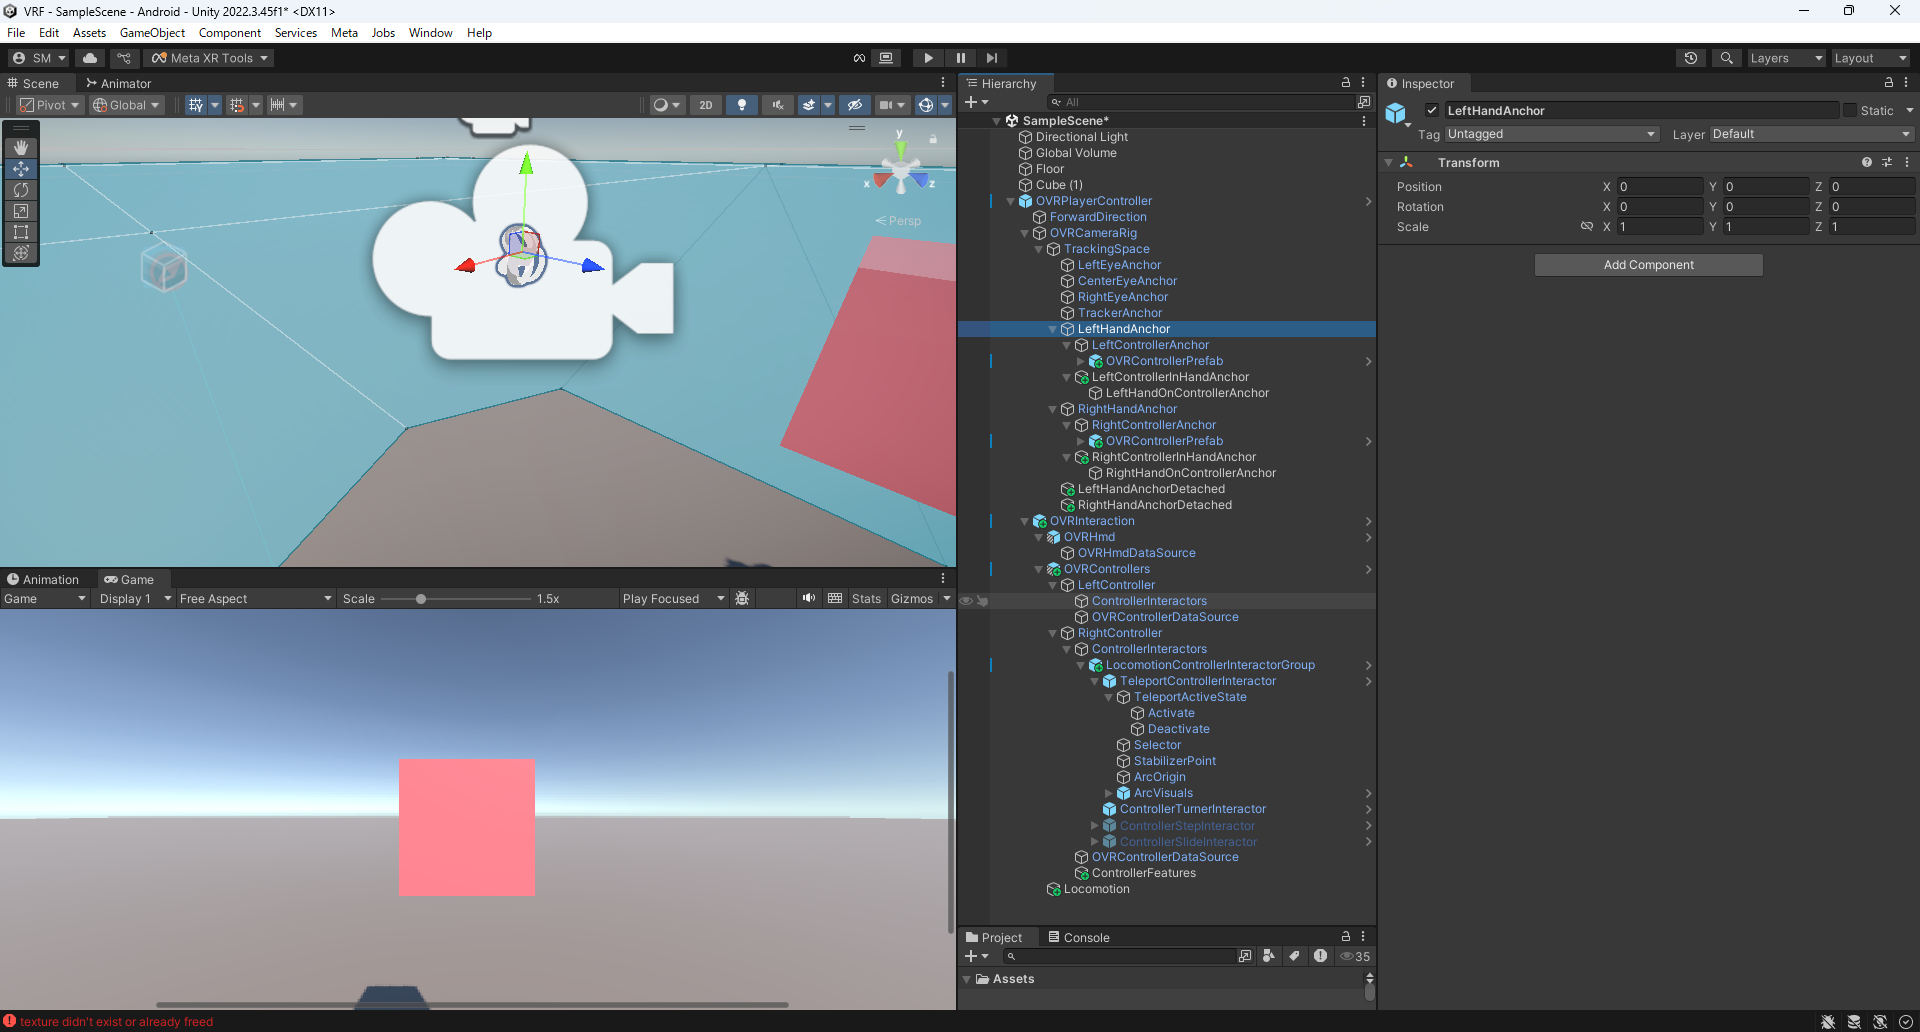
Task: Collapse the OVRPlayerController tree node
Action: pos(1010,201)
